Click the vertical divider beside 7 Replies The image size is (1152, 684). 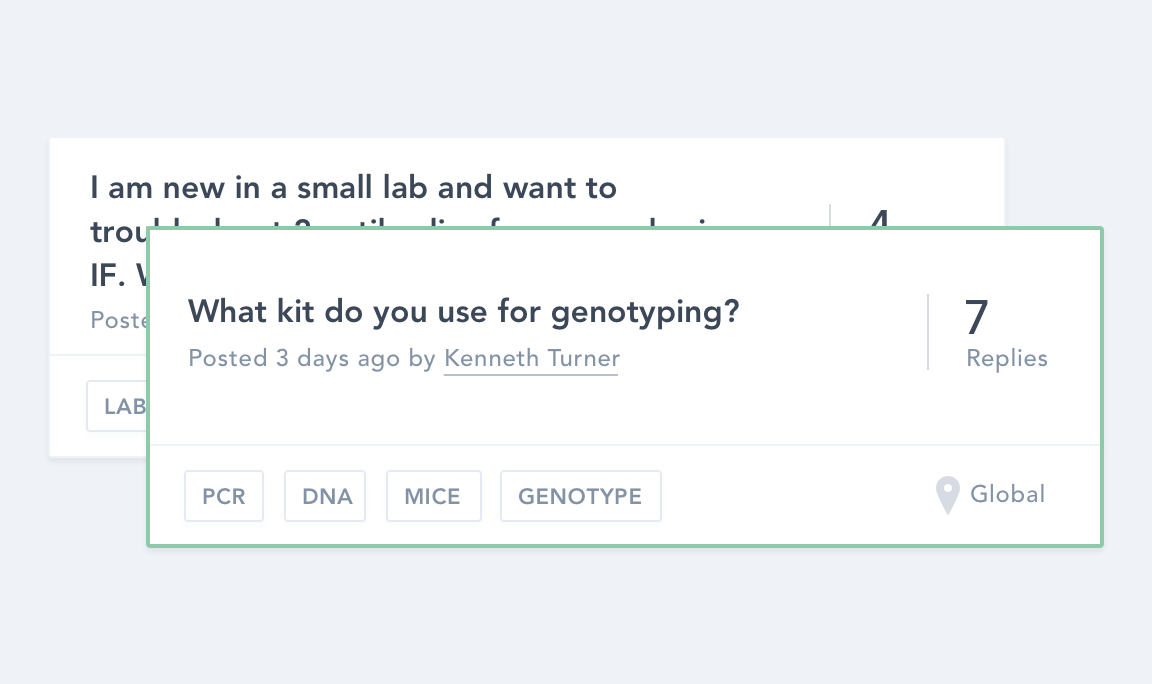point(928,332)
